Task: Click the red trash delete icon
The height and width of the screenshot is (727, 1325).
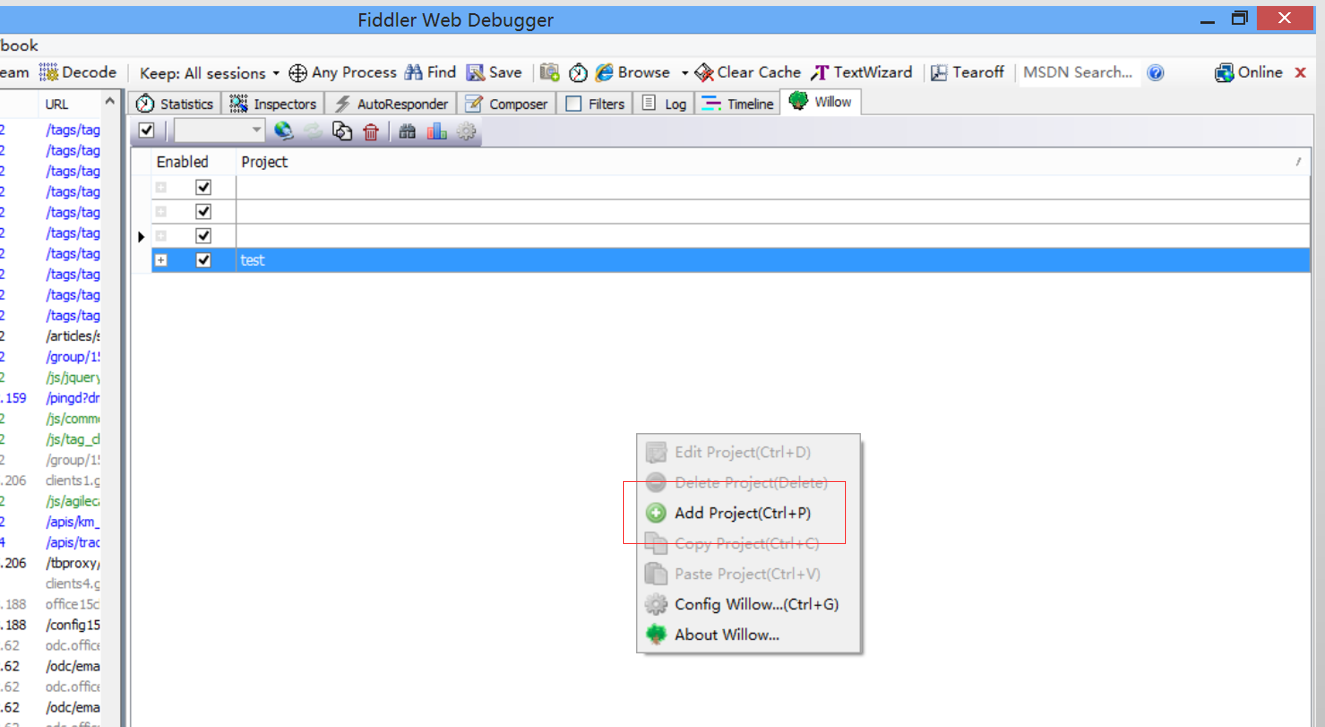Action: click(x=371, y=131)
